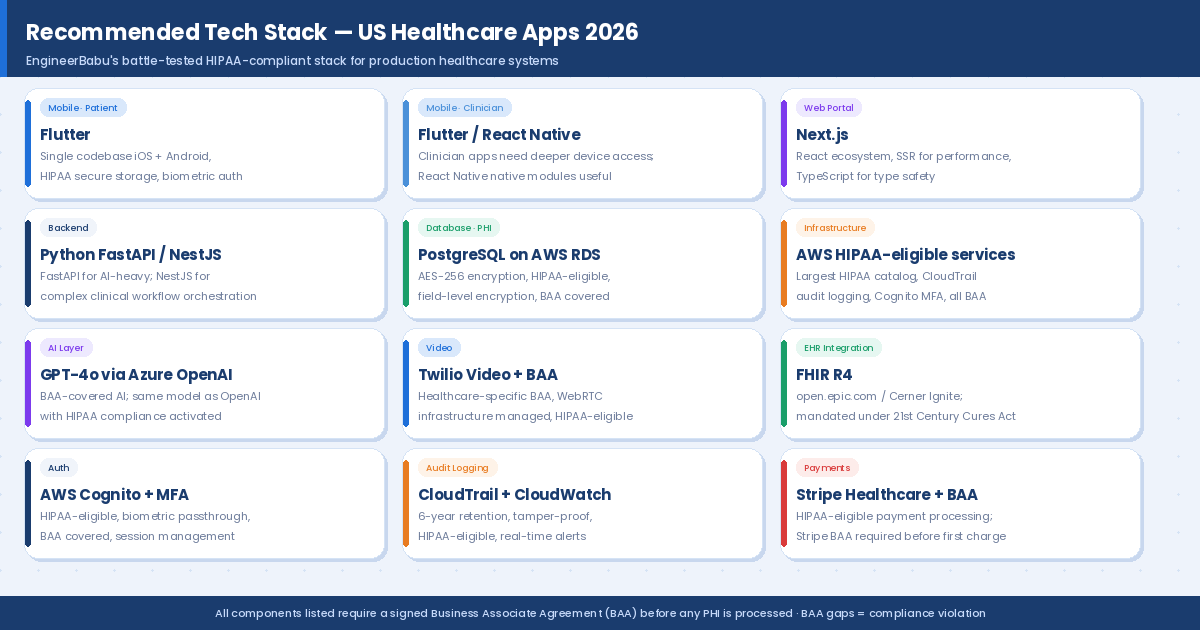Click the 'EHR Integration' tag badge
1200x630 pixels.
click(x=839, y=348)
